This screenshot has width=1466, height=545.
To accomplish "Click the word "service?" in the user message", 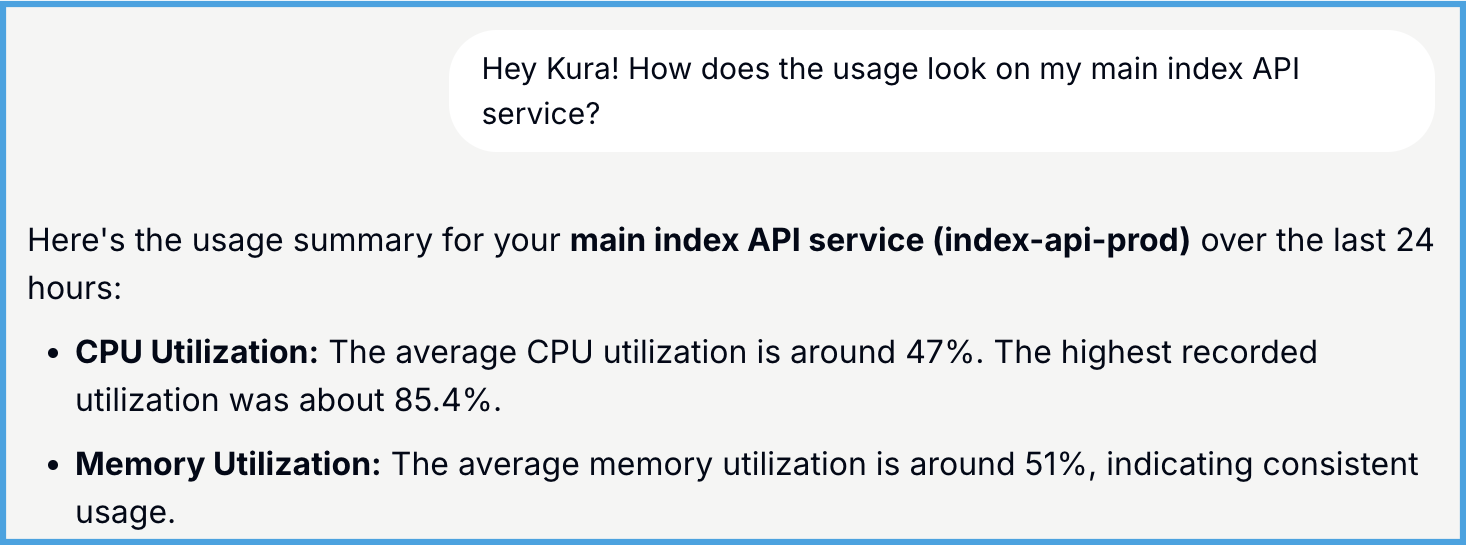I will [540, 113].
